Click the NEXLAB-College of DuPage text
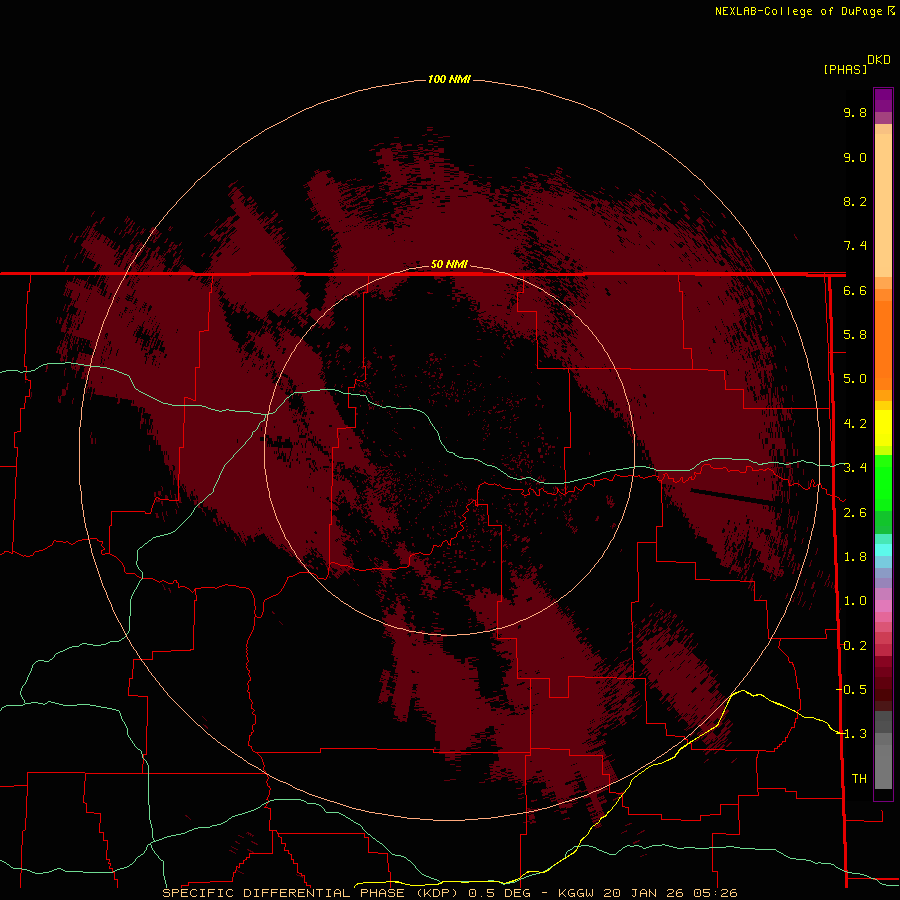The height and width of the screenshot is (900, 900). click(800, 11)
